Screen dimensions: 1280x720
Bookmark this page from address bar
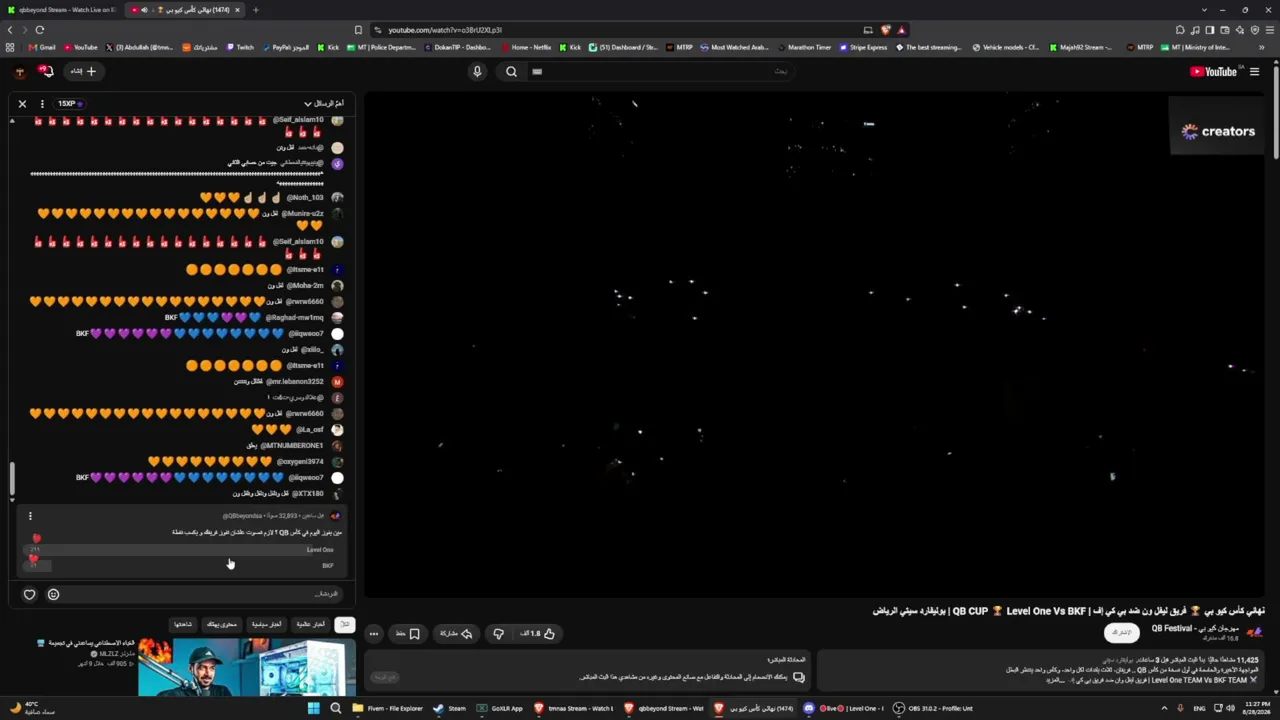358,30
